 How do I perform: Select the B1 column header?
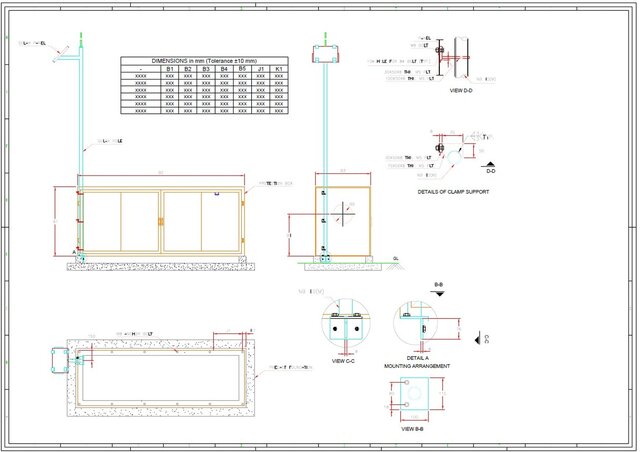tap(170, 70)
